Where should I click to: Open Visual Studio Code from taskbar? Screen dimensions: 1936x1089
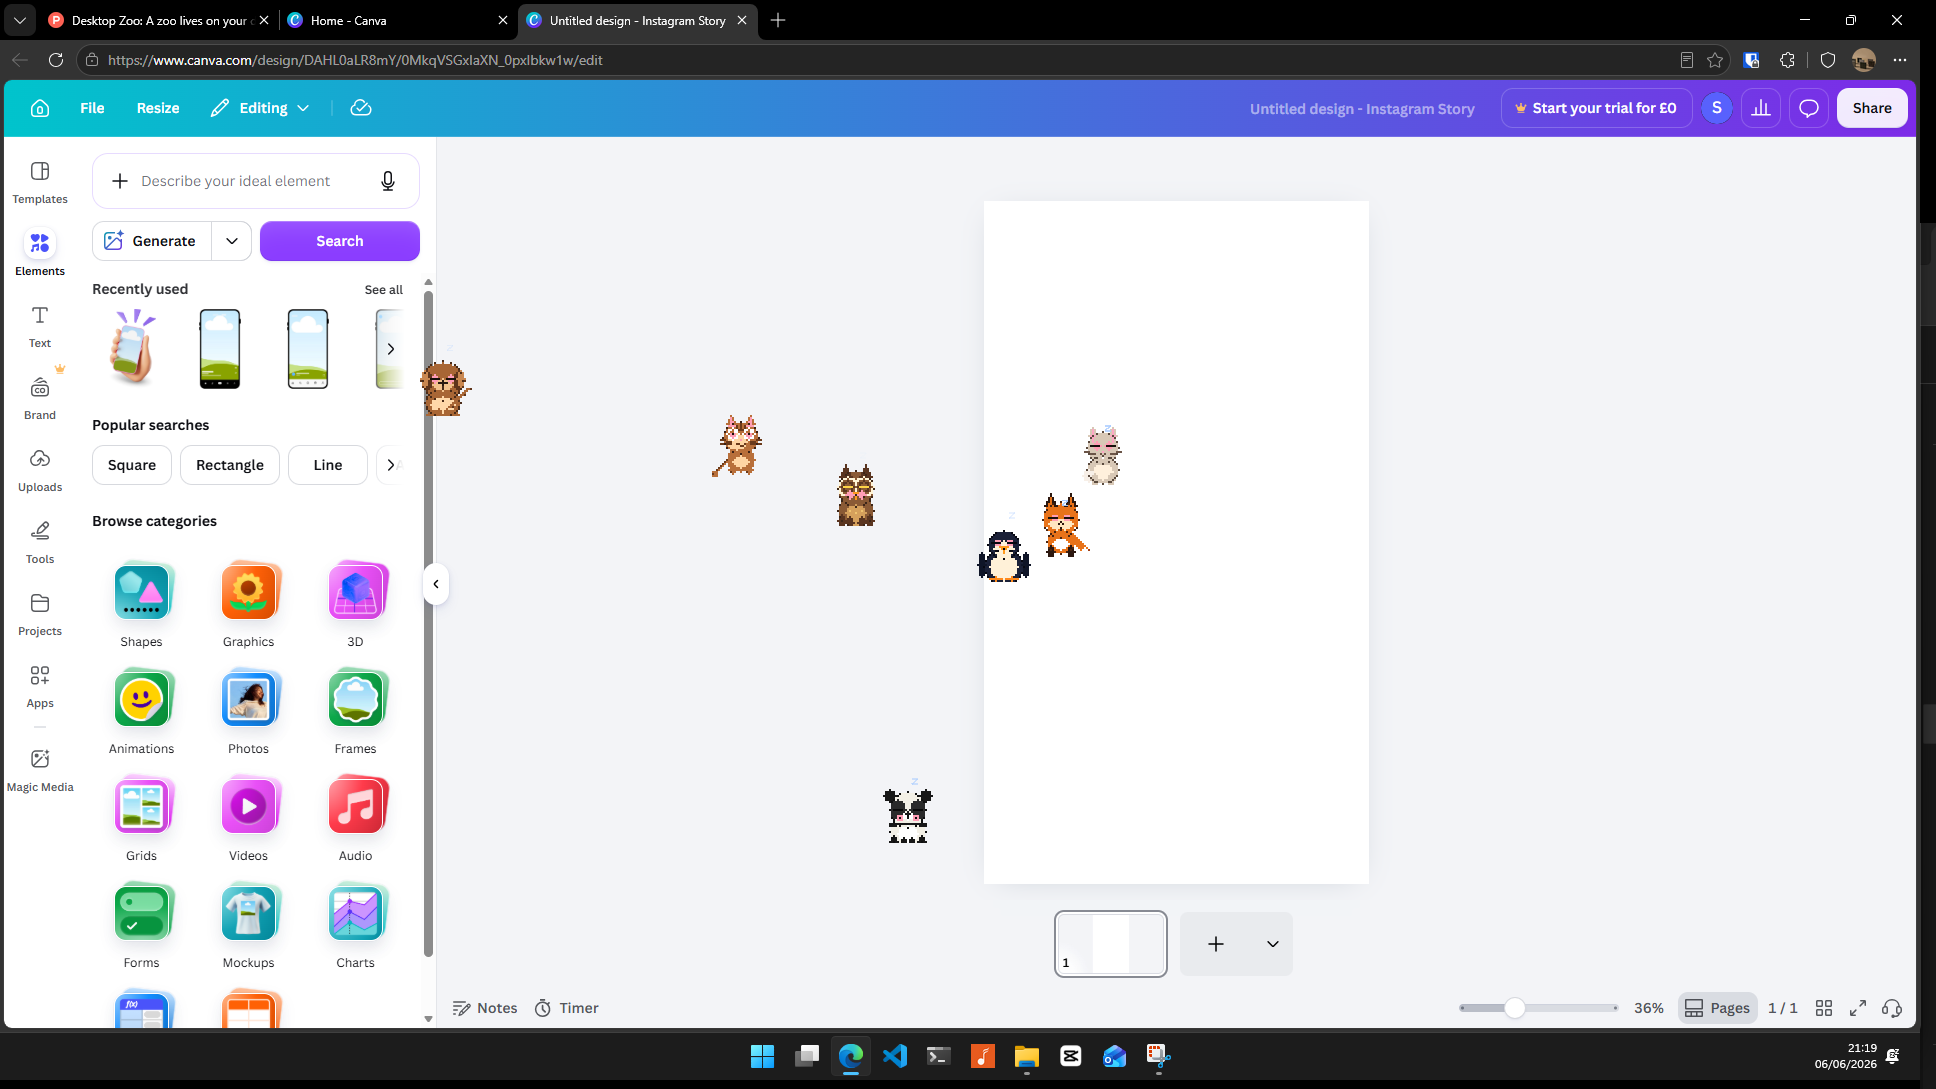click(895, 1056)
